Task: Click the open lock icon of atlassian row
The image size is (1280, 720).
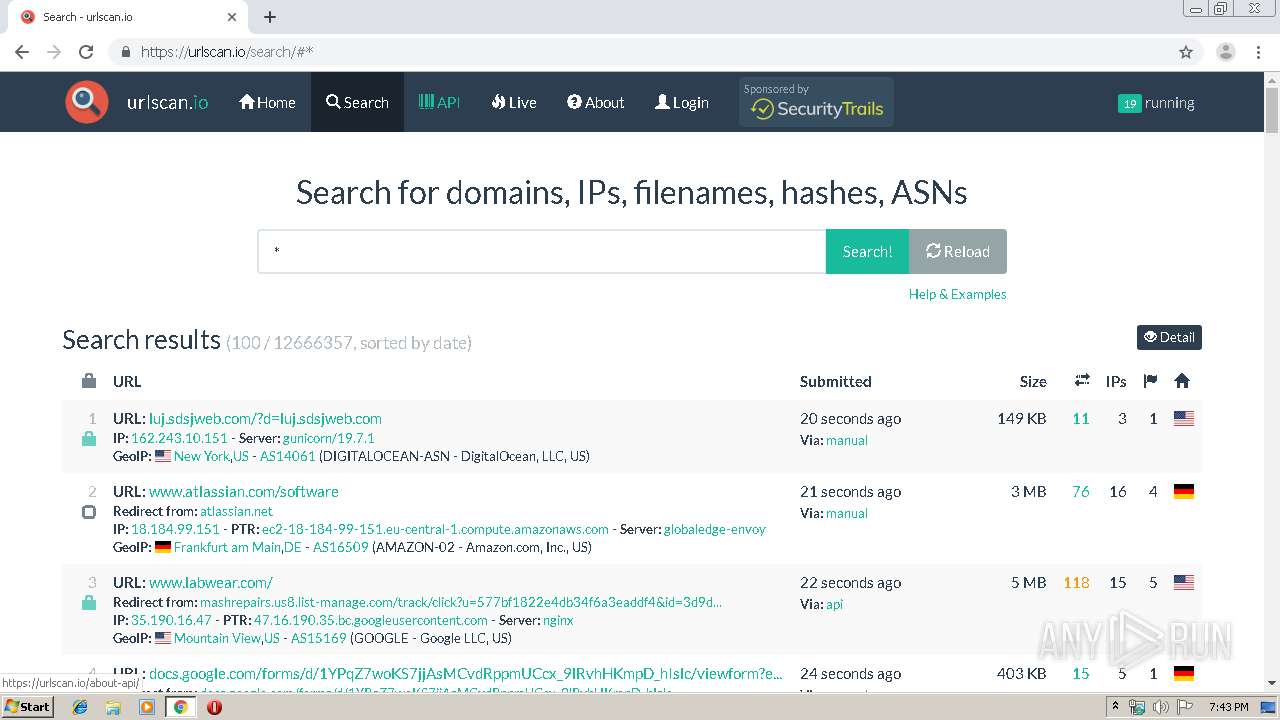Action: tap(89, 511)
